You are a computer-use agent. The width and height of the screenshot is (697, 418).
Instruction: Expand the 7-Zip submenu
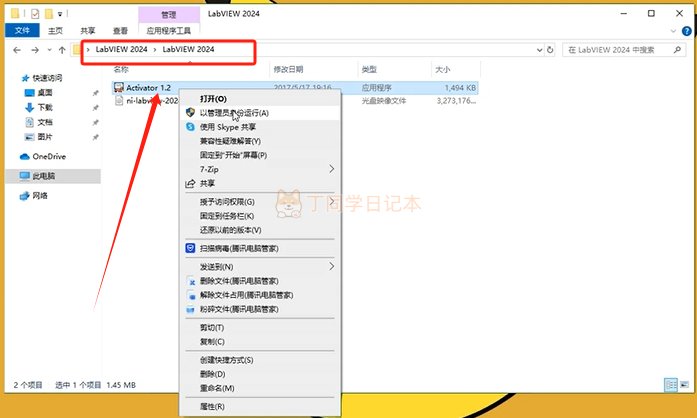tap(260, 169)
